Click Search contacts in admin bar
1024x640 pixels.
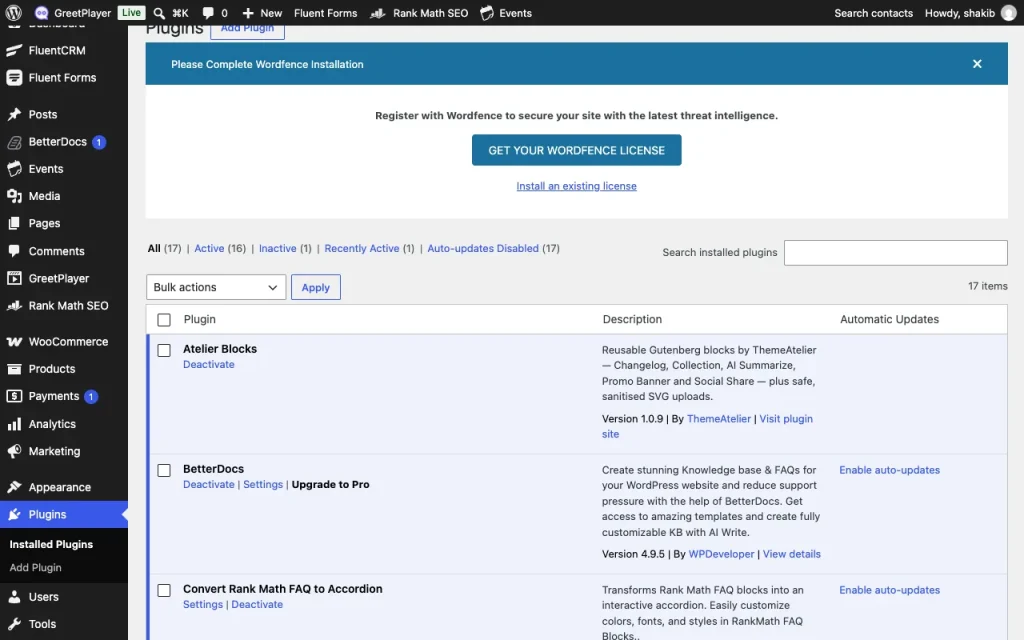(x=873, y=12)
